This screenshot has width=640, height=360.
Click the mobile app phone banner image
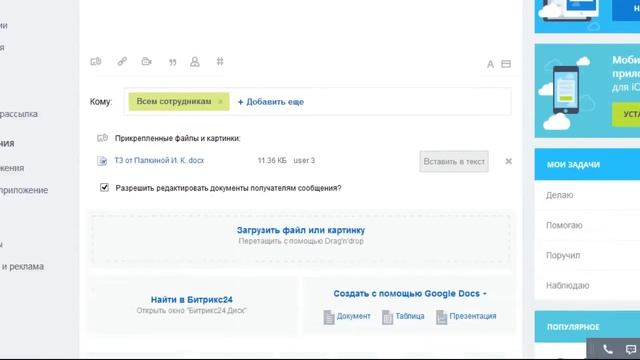click(566, 92)
